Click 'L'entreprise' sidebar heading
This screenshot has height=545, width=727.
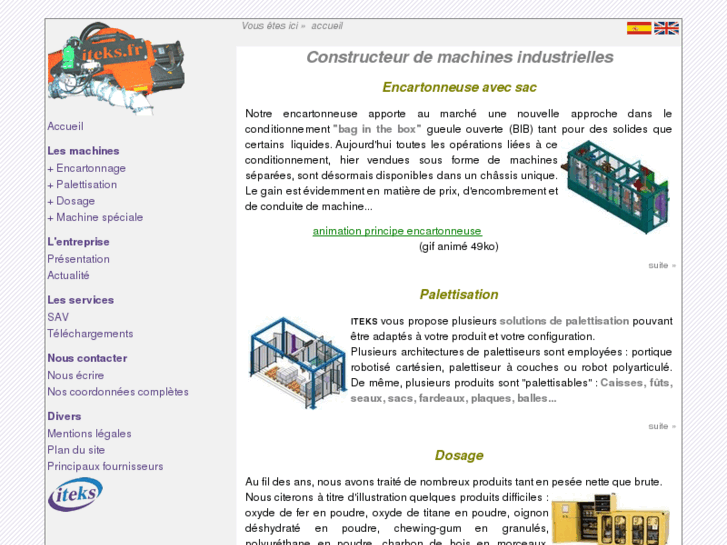pos(78,242)
